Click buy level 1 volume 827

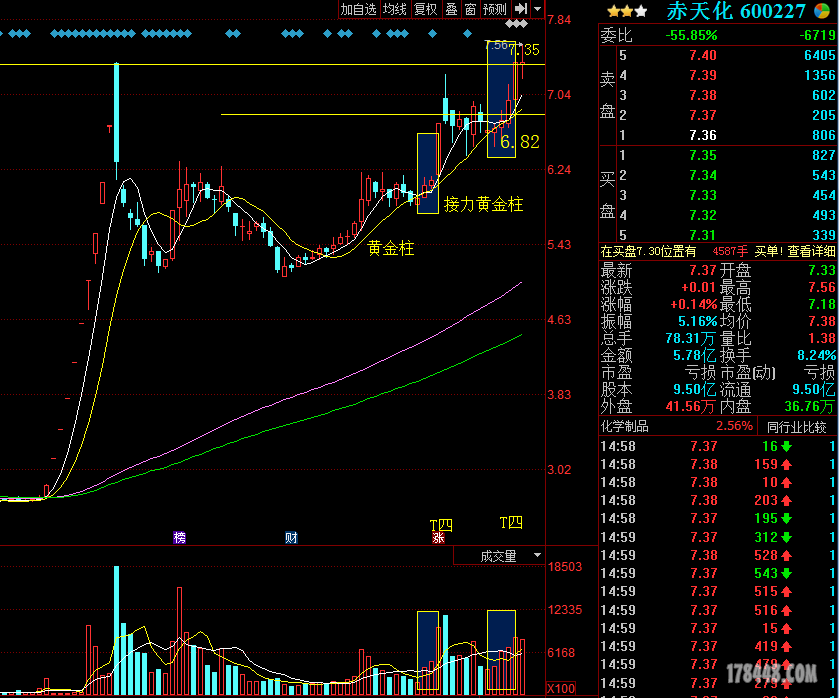pyautogui.click(x=823, y=155)
